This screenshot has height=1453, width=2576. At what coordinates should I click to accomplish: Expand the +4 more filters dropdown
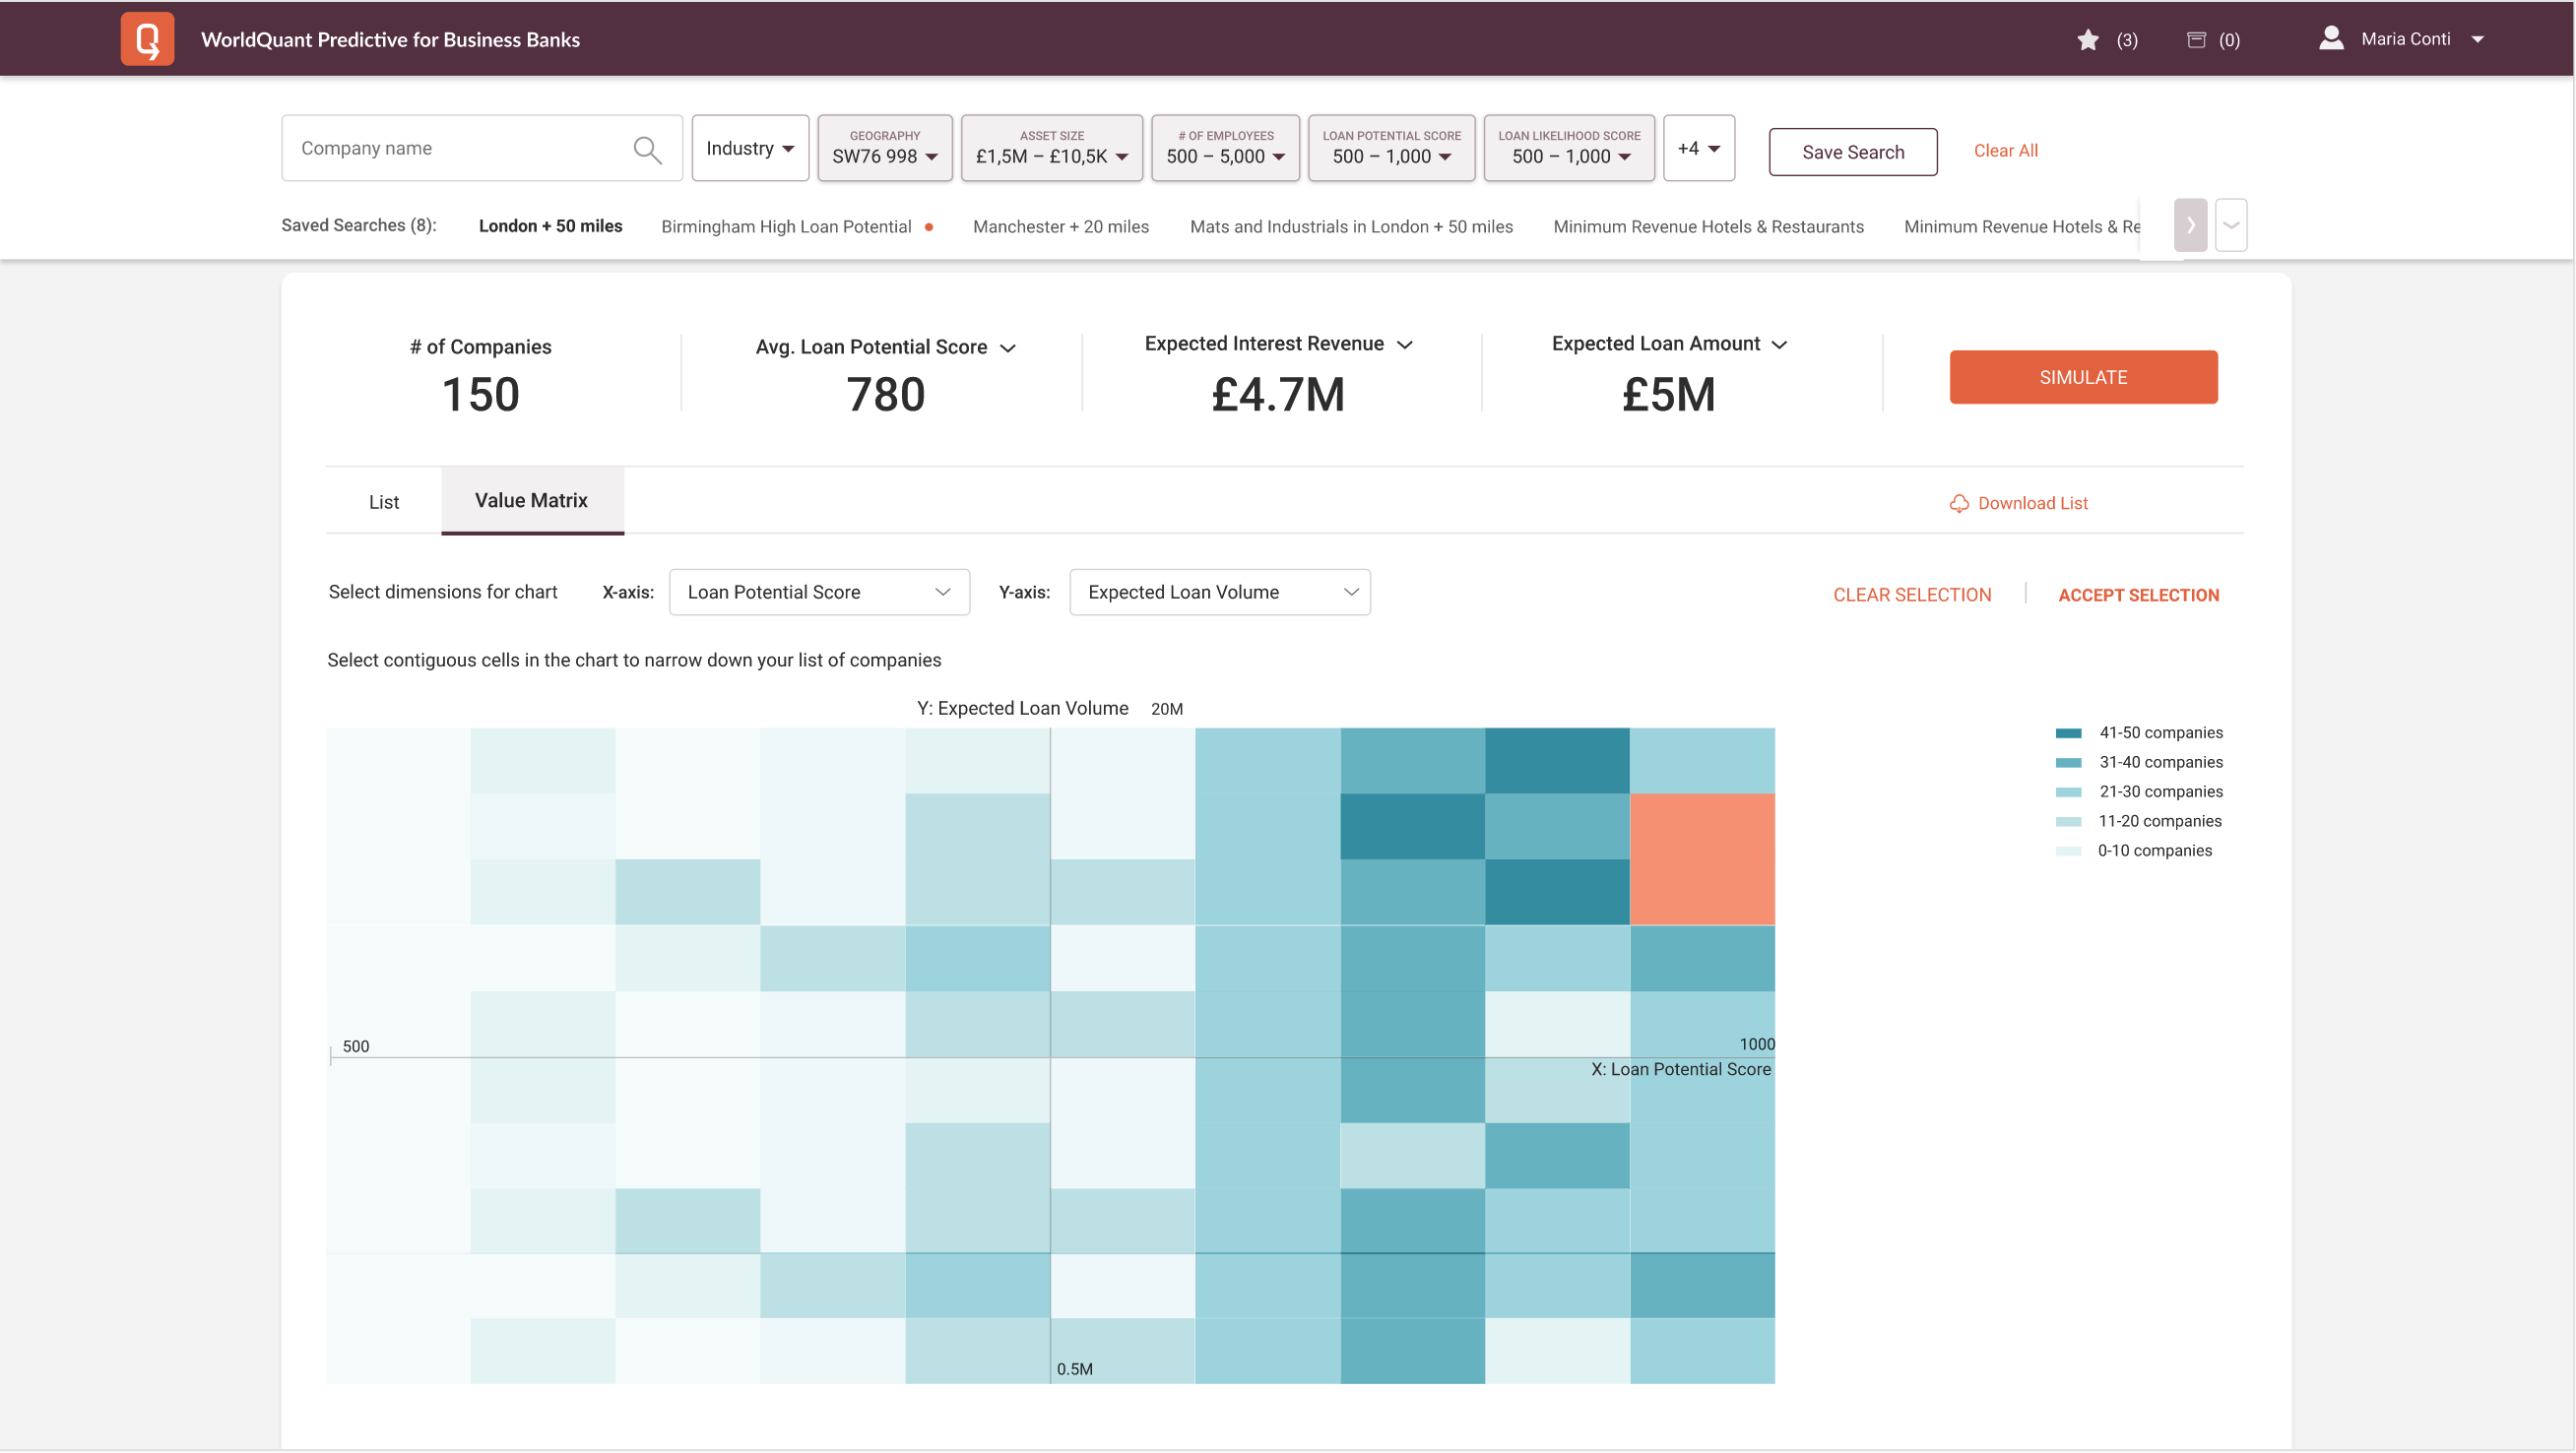1697,148
